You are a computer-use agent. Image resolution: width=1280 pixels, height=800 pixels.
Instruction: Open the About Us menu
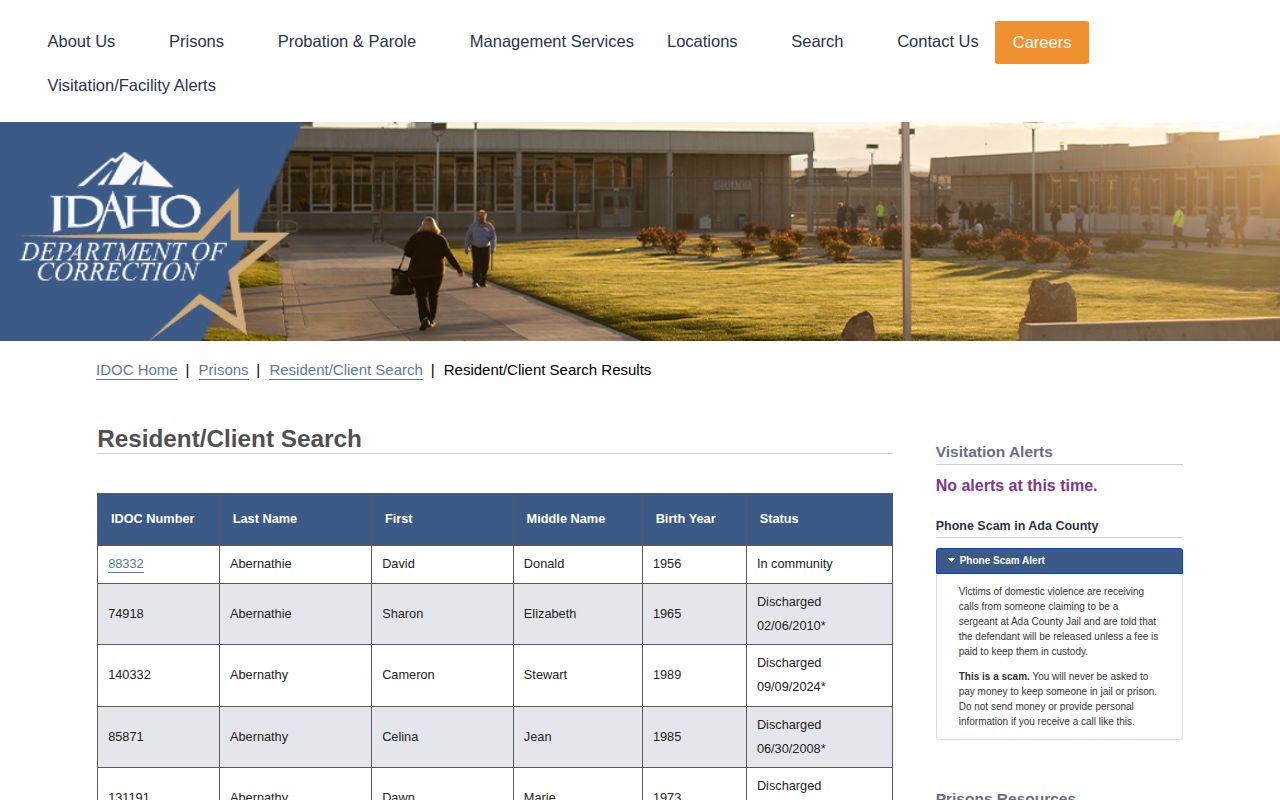[x=81, y=42]
